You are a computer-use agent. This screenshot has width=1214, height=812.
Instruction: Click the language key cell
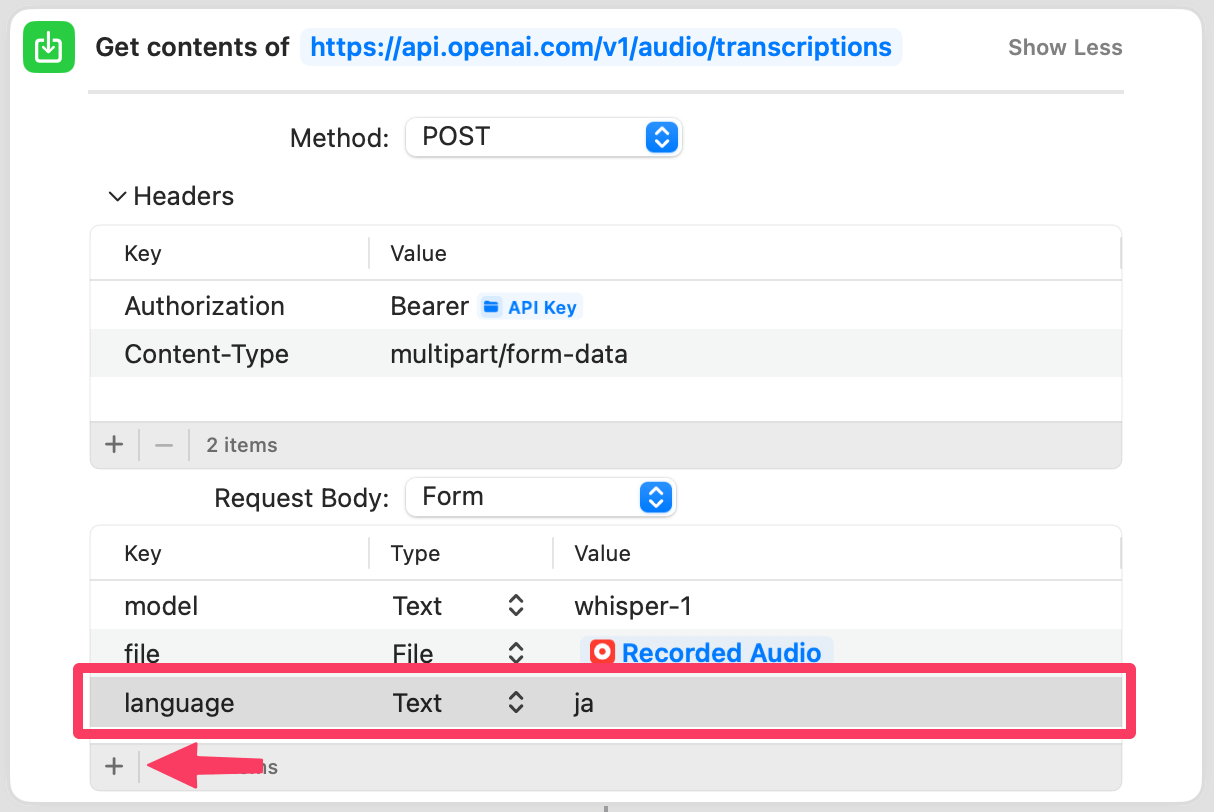click(179, 703)
